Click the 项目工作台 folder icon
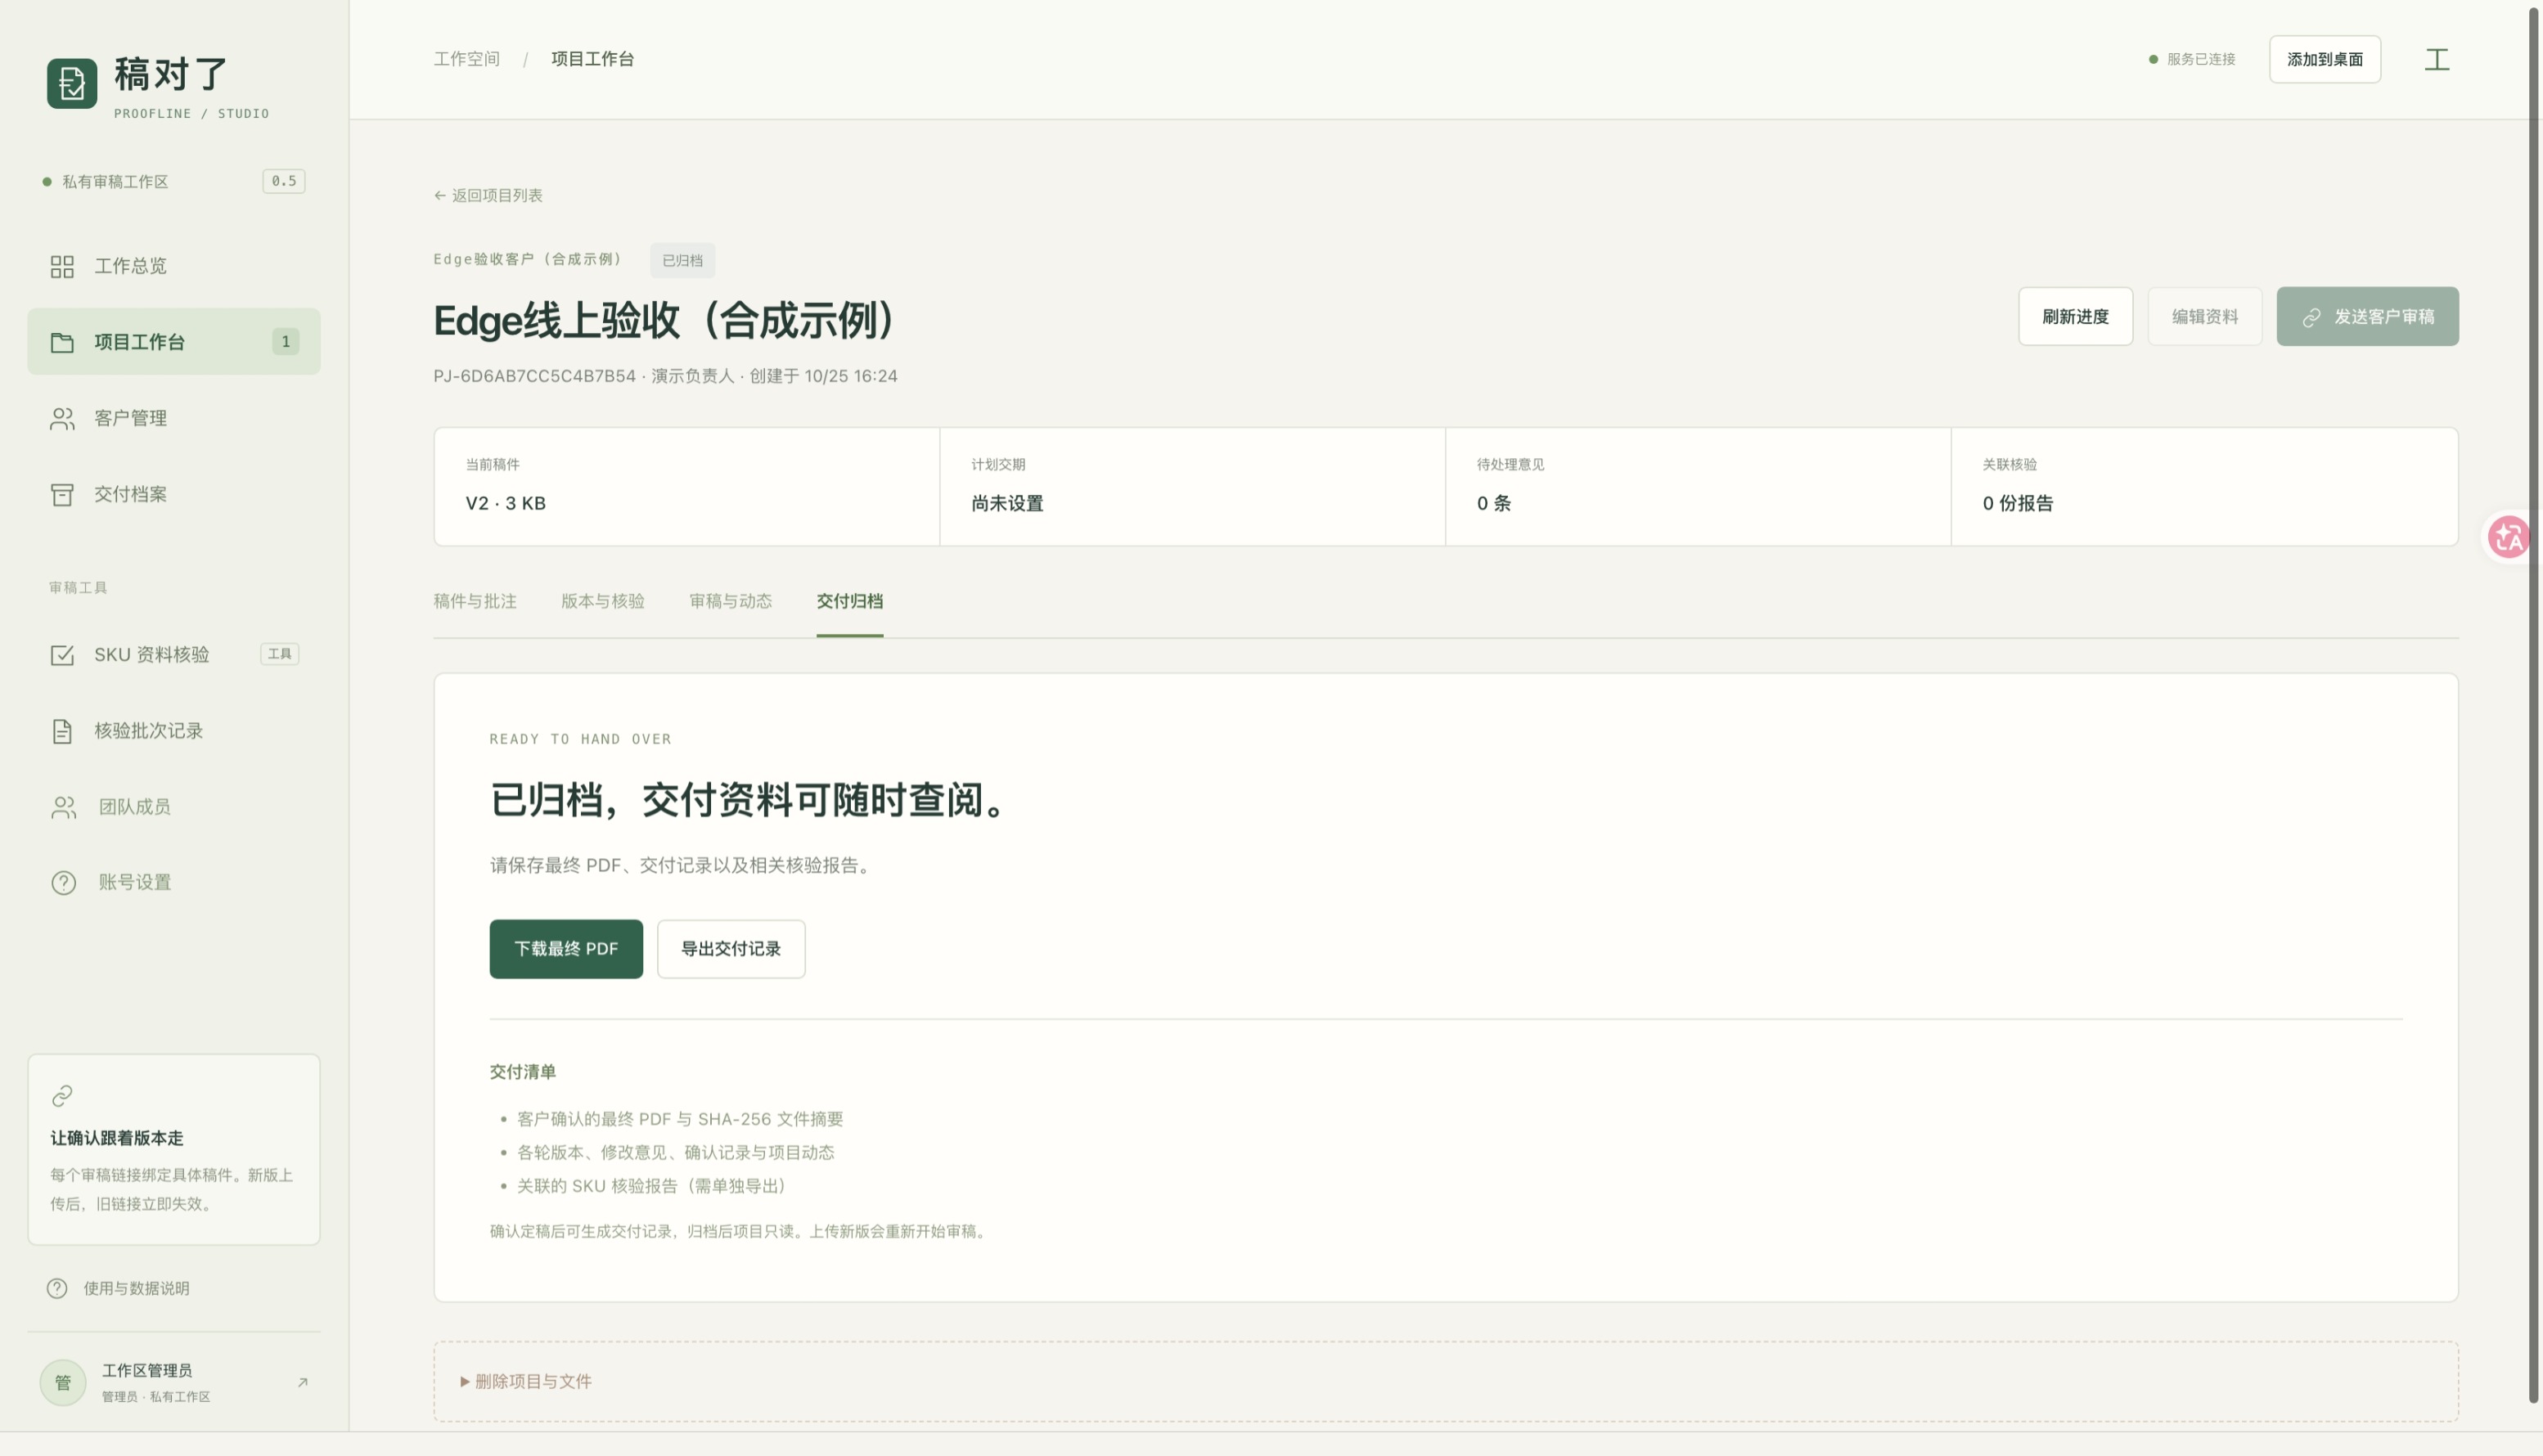This screenshot has height=1456, width=2543. [62, 342]
